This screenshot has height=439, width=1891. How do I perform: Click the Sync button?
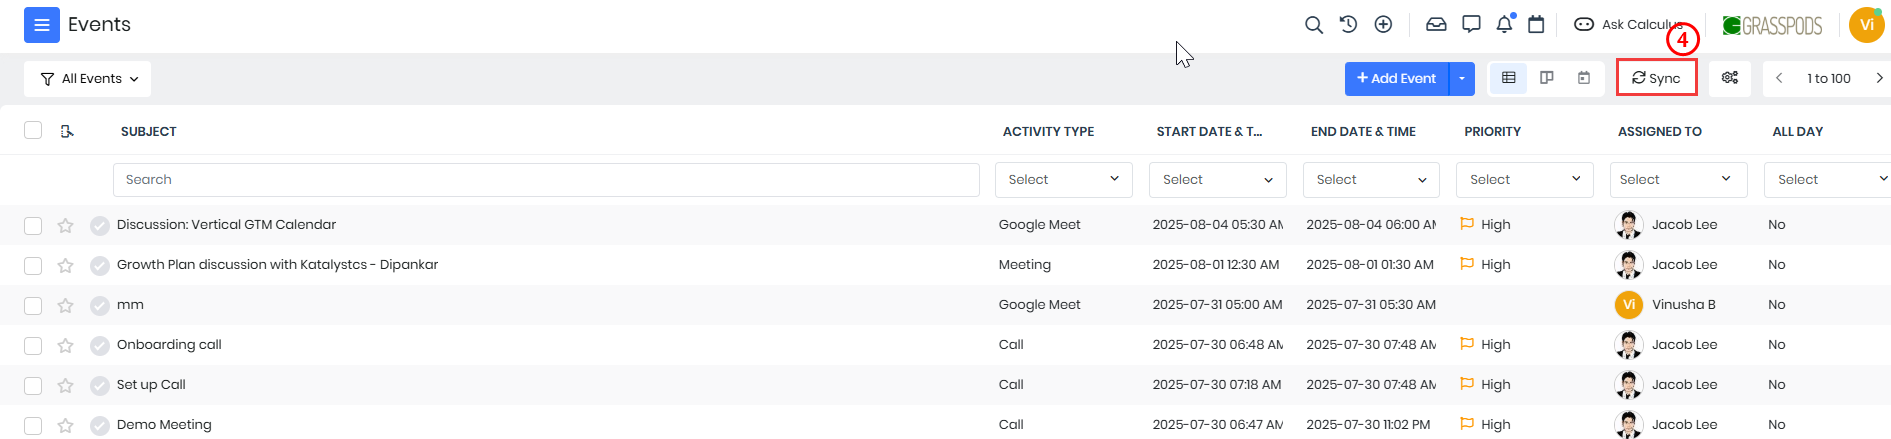pyautogui.click(x=1656, y=78)
